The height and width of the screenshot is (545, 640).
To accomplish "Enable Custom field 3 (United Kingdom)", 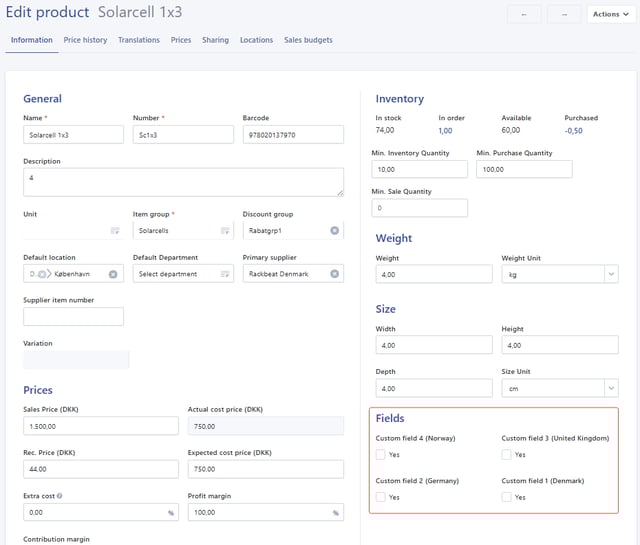I will pos(507,454).
